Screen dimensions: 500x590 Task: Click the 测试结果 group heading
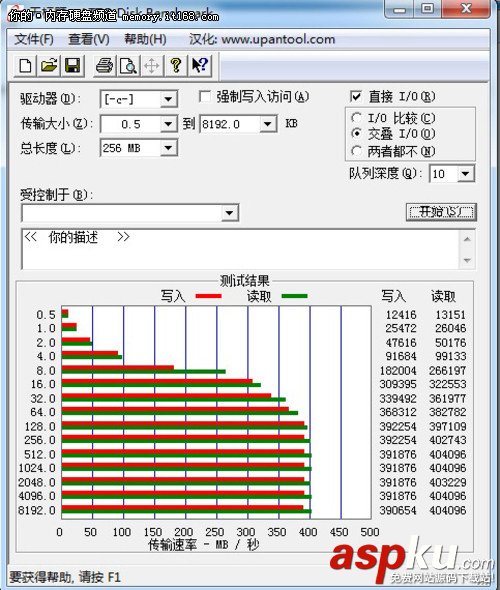[245, 281]
